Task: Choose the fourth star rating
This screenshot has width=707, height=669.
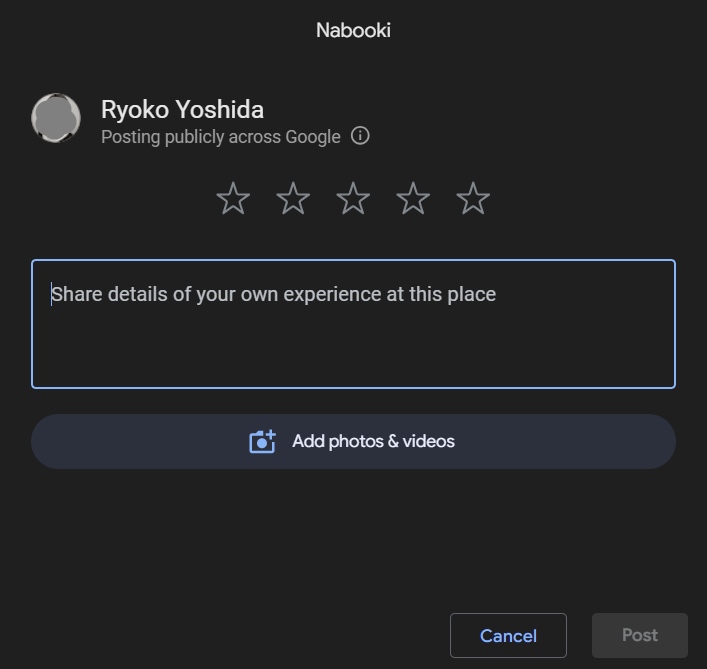Action: coord(413,198)
